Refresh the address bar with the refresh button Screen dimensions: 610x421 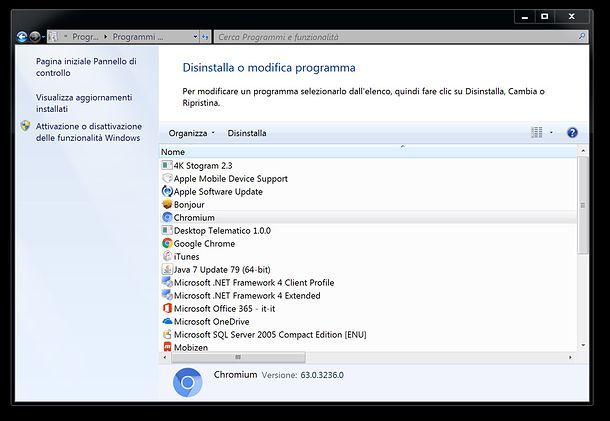pos(205,37)
